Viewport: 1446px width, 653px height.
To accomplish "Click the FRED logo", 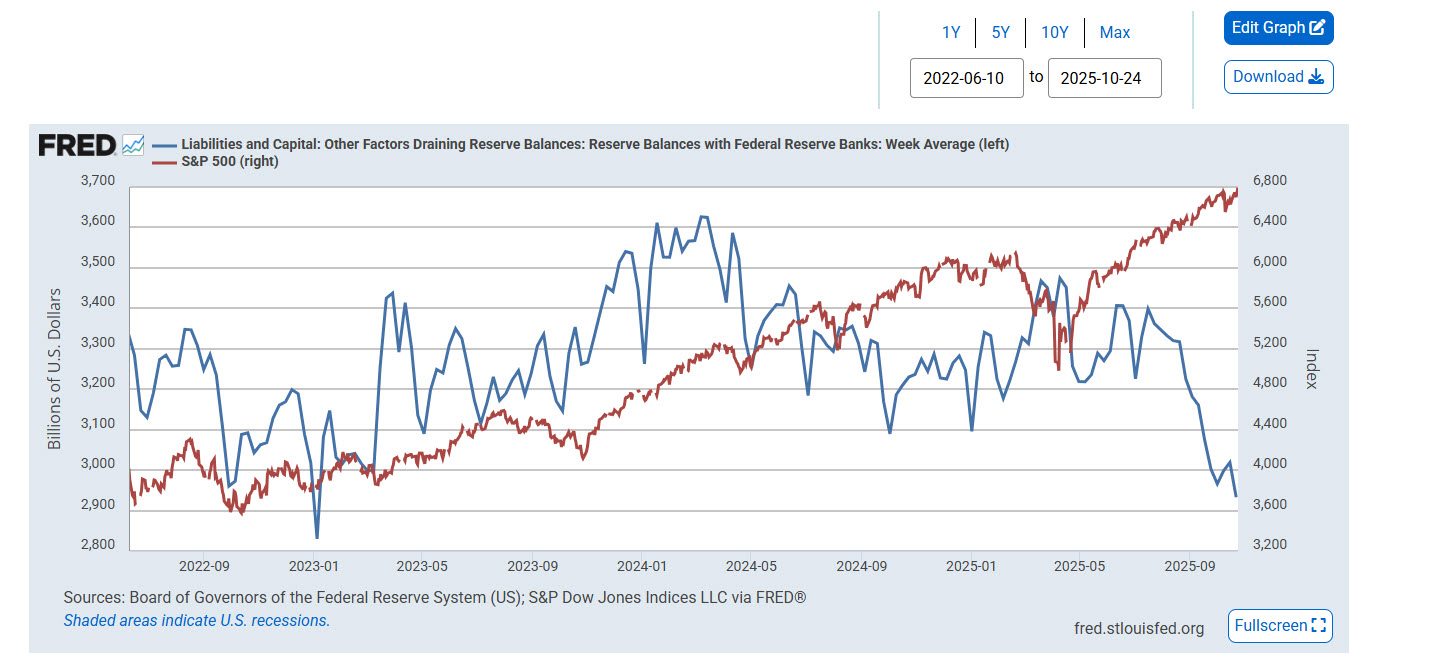I will click(x=77, y=146).
